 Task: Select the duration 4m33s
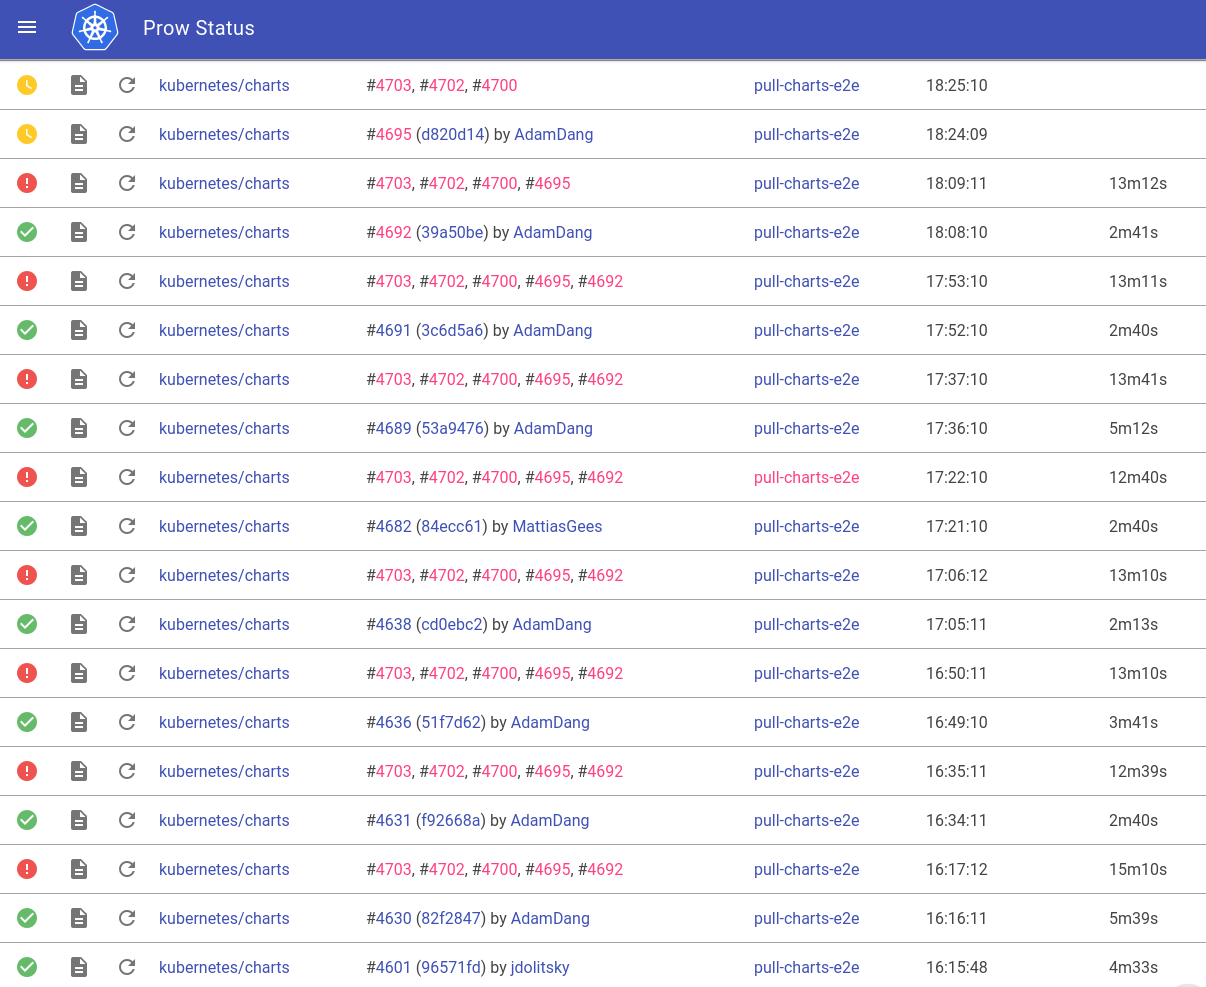(1134, 967)
